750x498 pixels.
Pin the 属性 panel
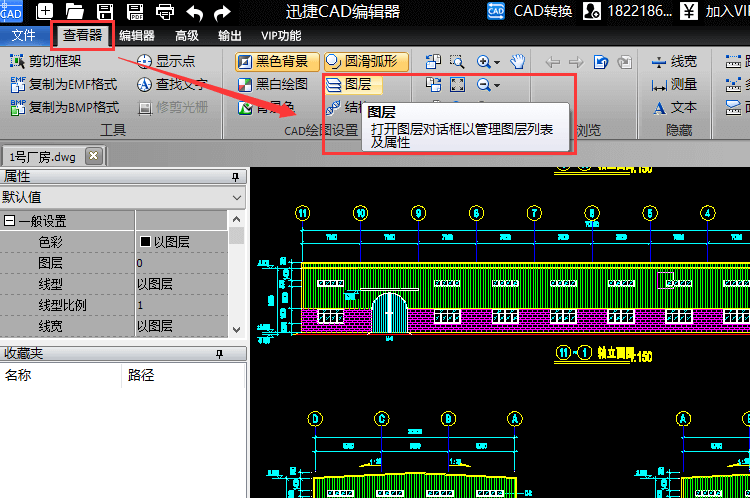pos(235,177)
